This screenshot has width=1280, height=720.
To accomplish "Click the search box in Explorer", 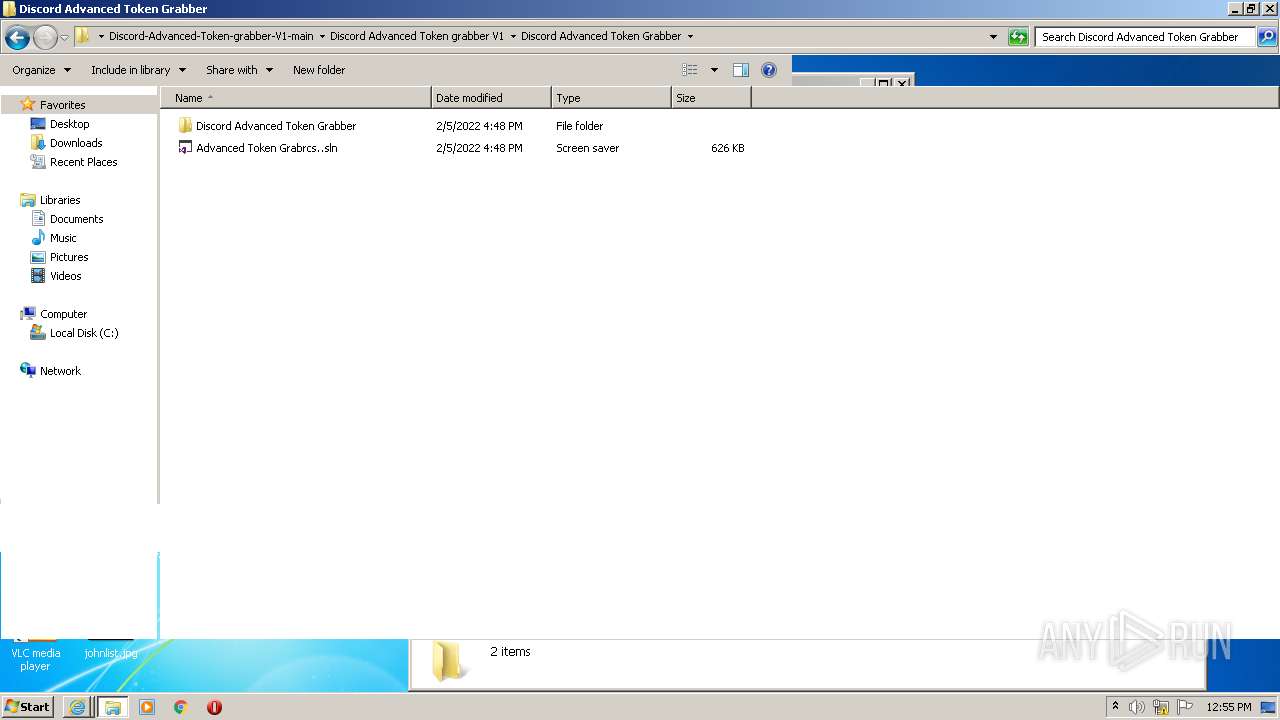I will coord(1145,37).
